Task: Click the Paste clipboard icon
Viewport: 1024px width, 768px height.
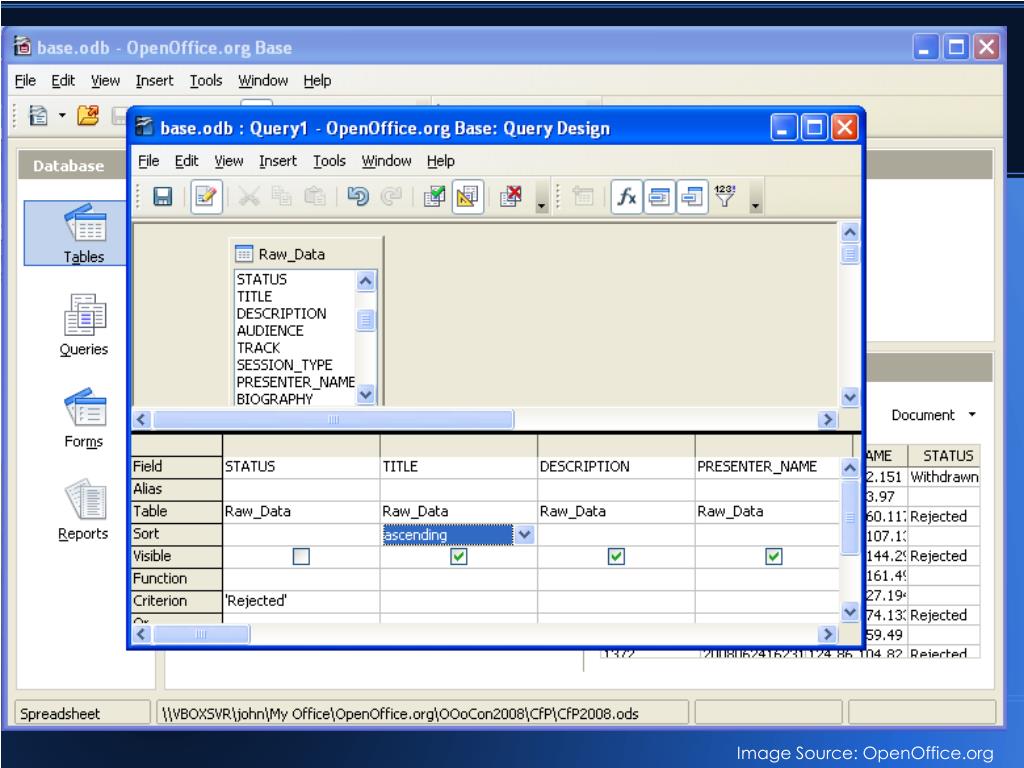Action: (x=315, y=196)
